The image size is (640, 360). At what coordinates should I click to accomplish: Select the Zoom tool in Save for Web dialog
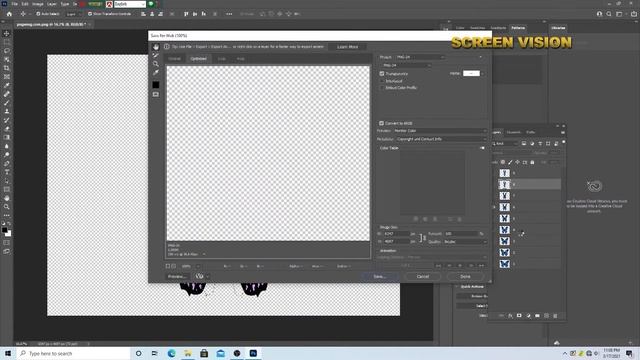pos(156,64)
